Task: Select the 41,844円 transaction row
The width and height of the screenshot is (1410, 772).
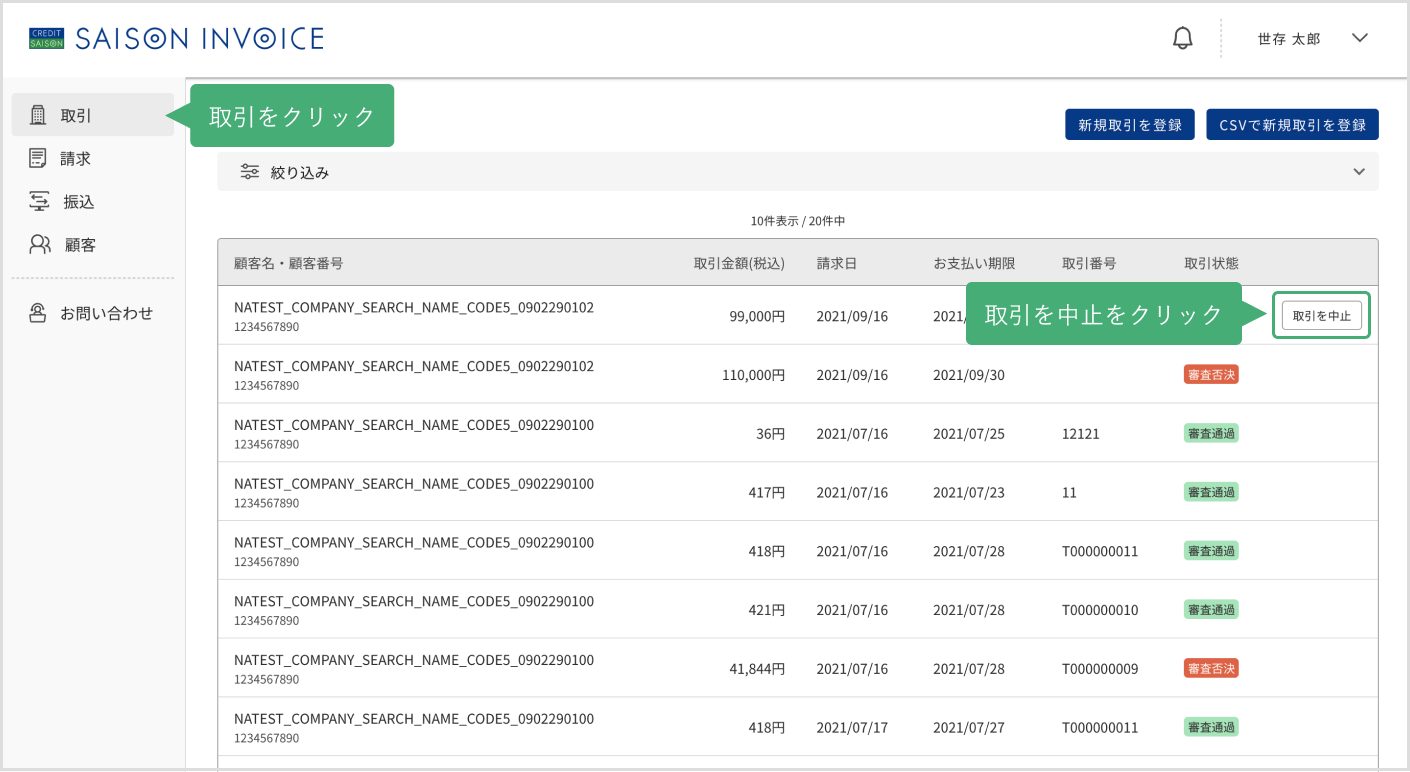Action: point(797,668)
